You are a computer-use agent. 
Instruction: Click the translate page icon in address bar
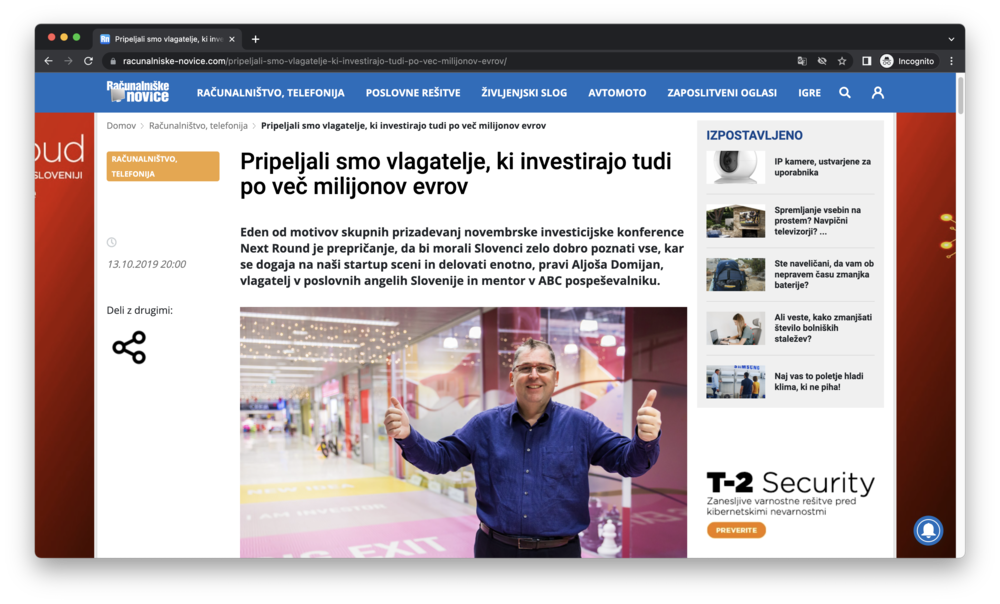point(802,61)
